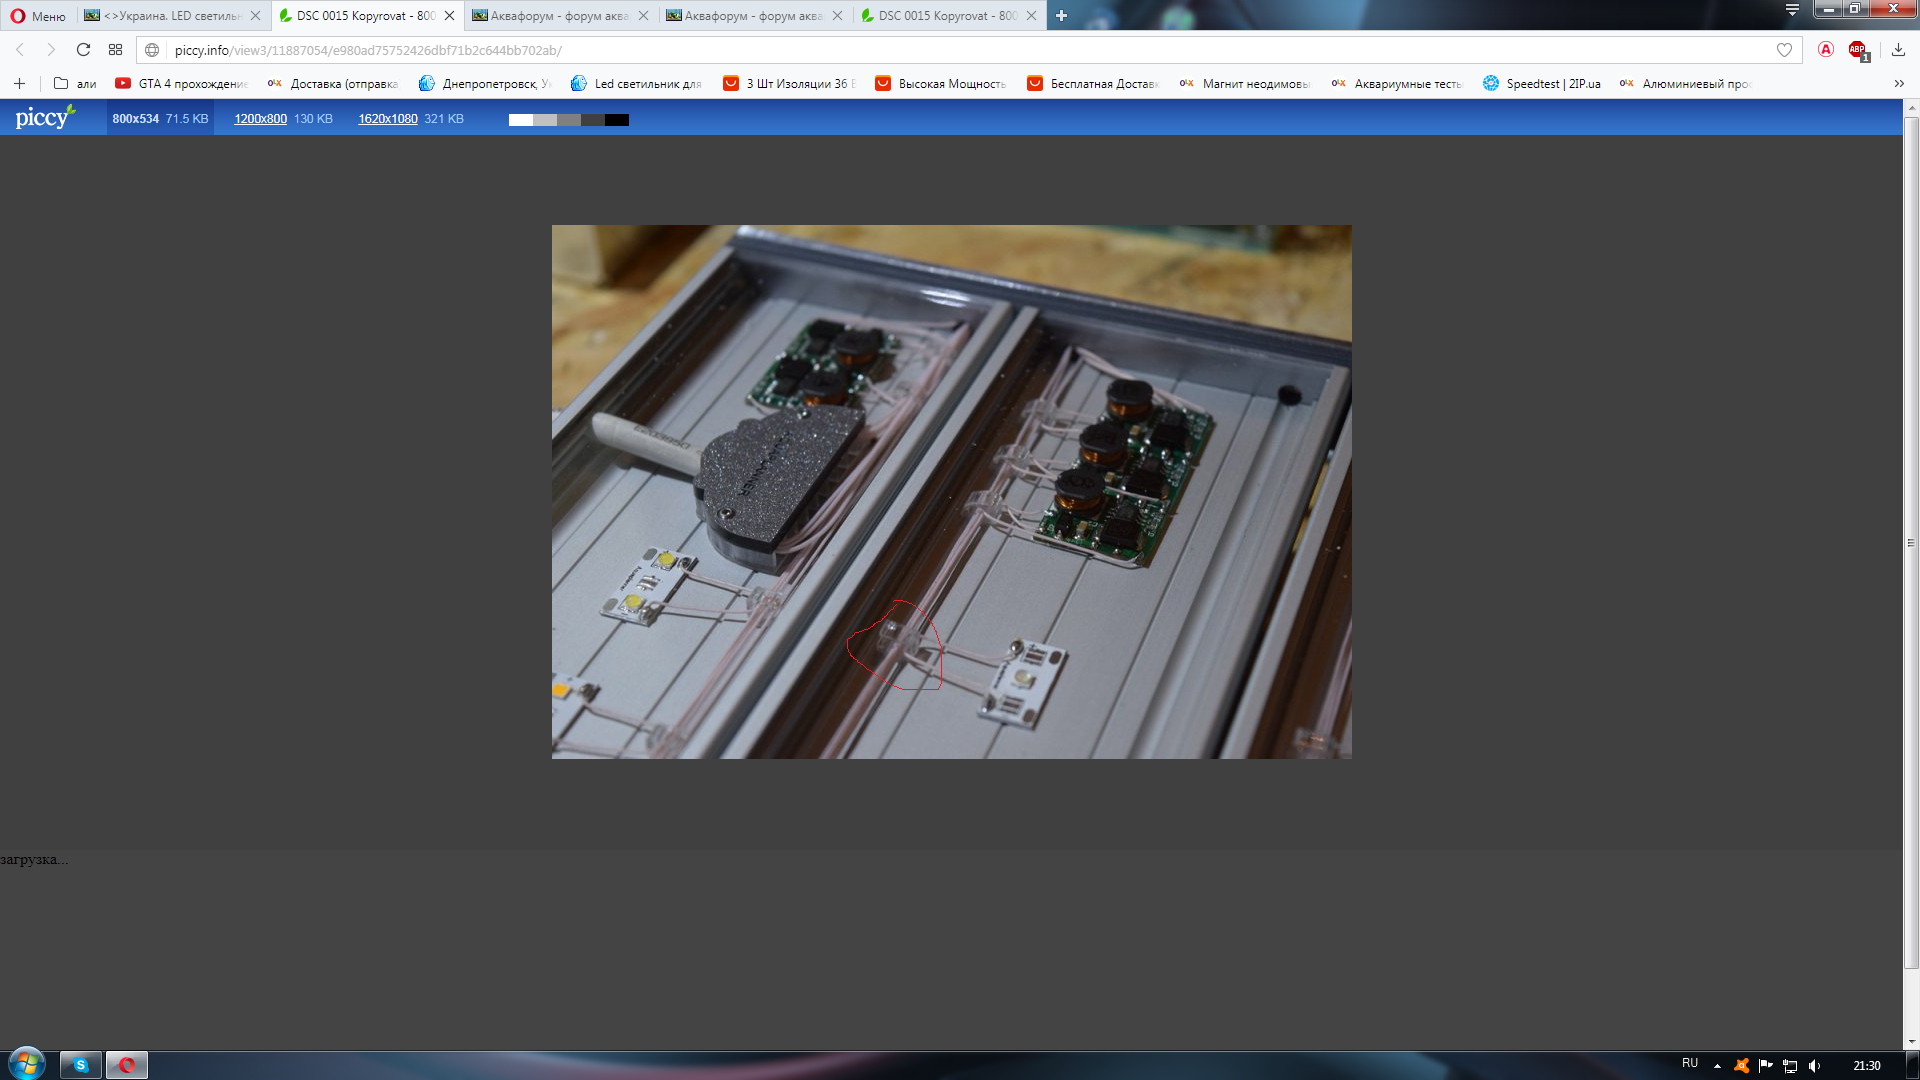The width and height of the screenshot is (1920, 1080).
Task: Click the piccy logo
Action: tap(44, 117)
